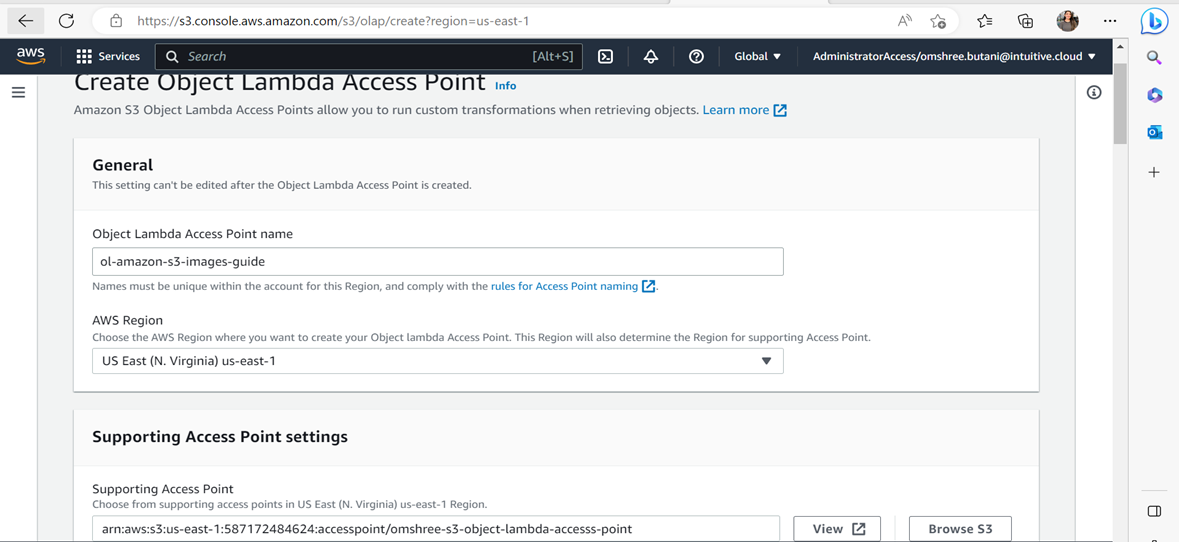Open the Outlook sidebar icon
The height and width of the screenshot is (542, 1179).
click(1154, 132)
